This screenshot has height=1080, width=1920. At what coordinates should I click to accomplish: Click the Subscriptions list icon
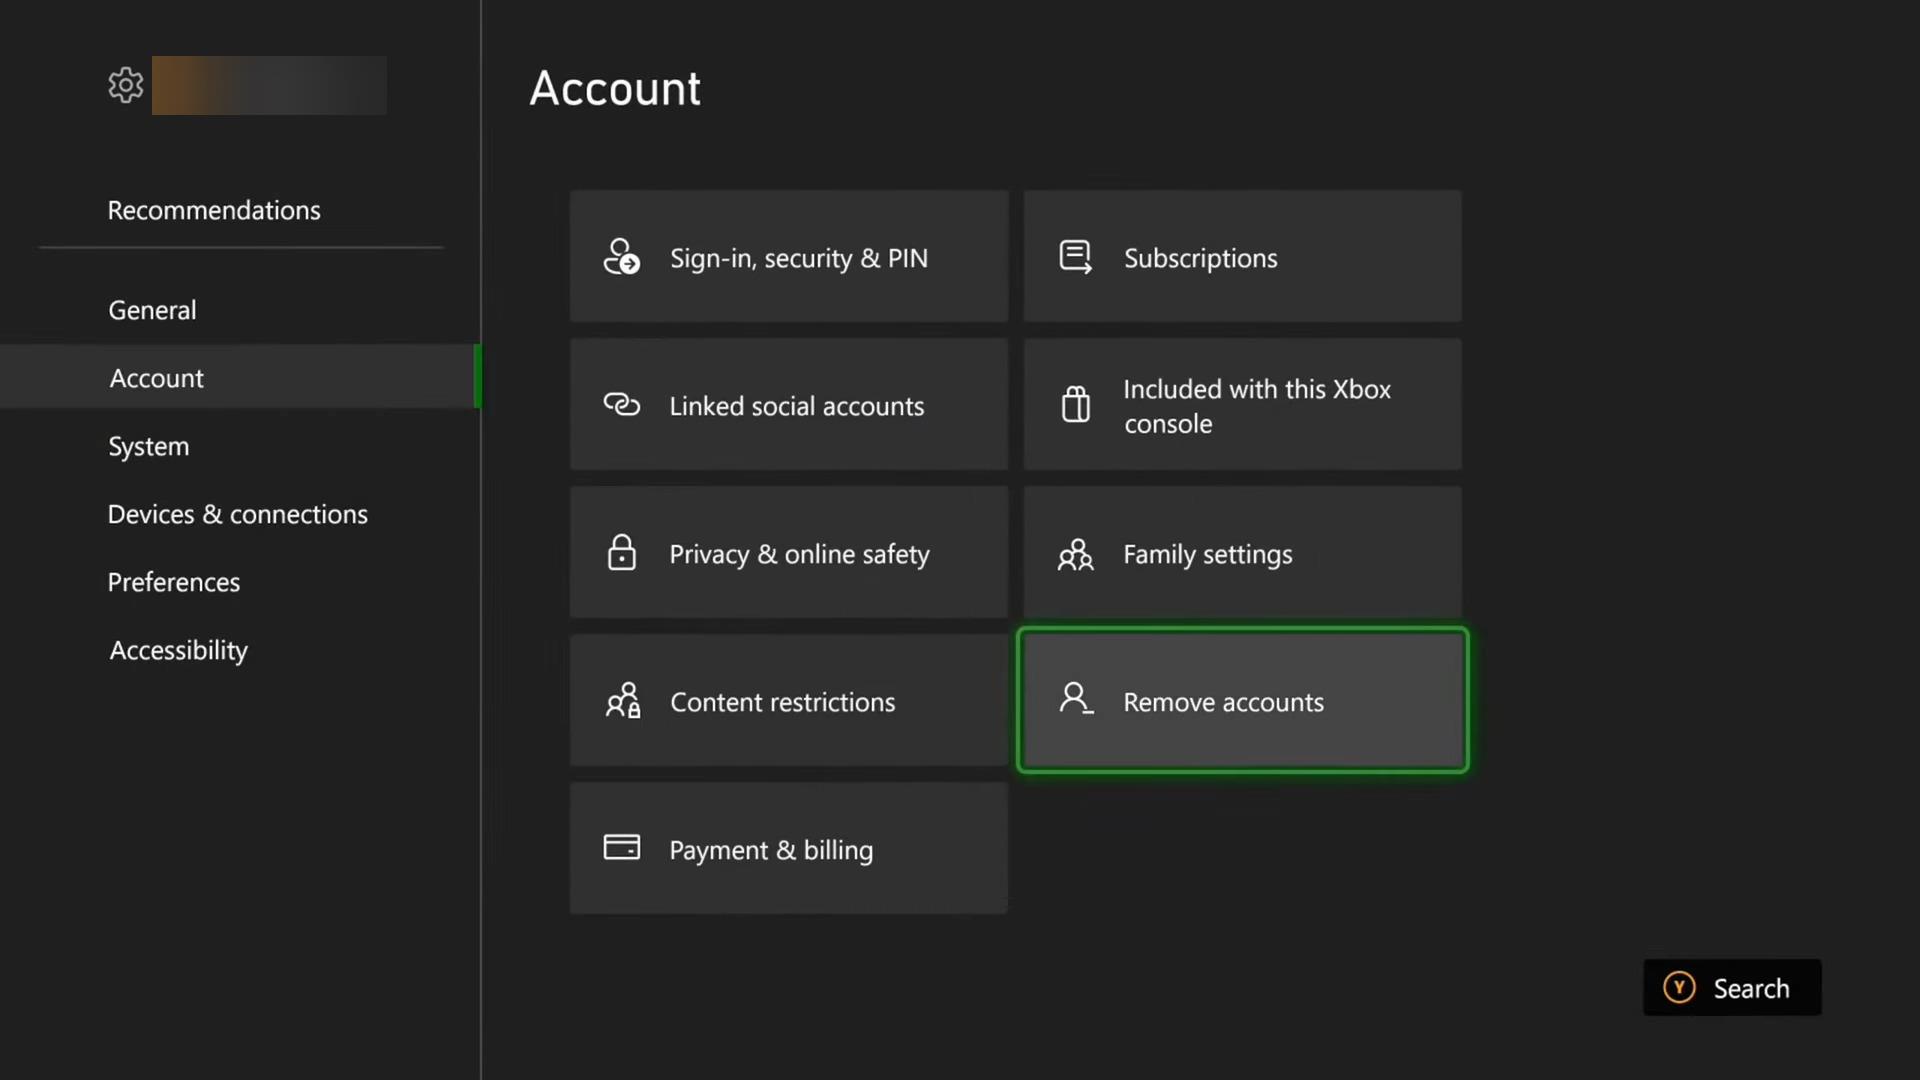pos(1075,257)
